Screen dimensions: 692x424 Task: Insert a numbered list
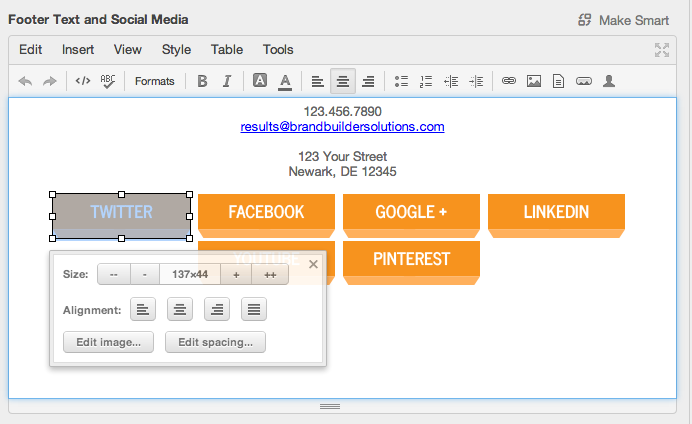click(x=426, y=81)
